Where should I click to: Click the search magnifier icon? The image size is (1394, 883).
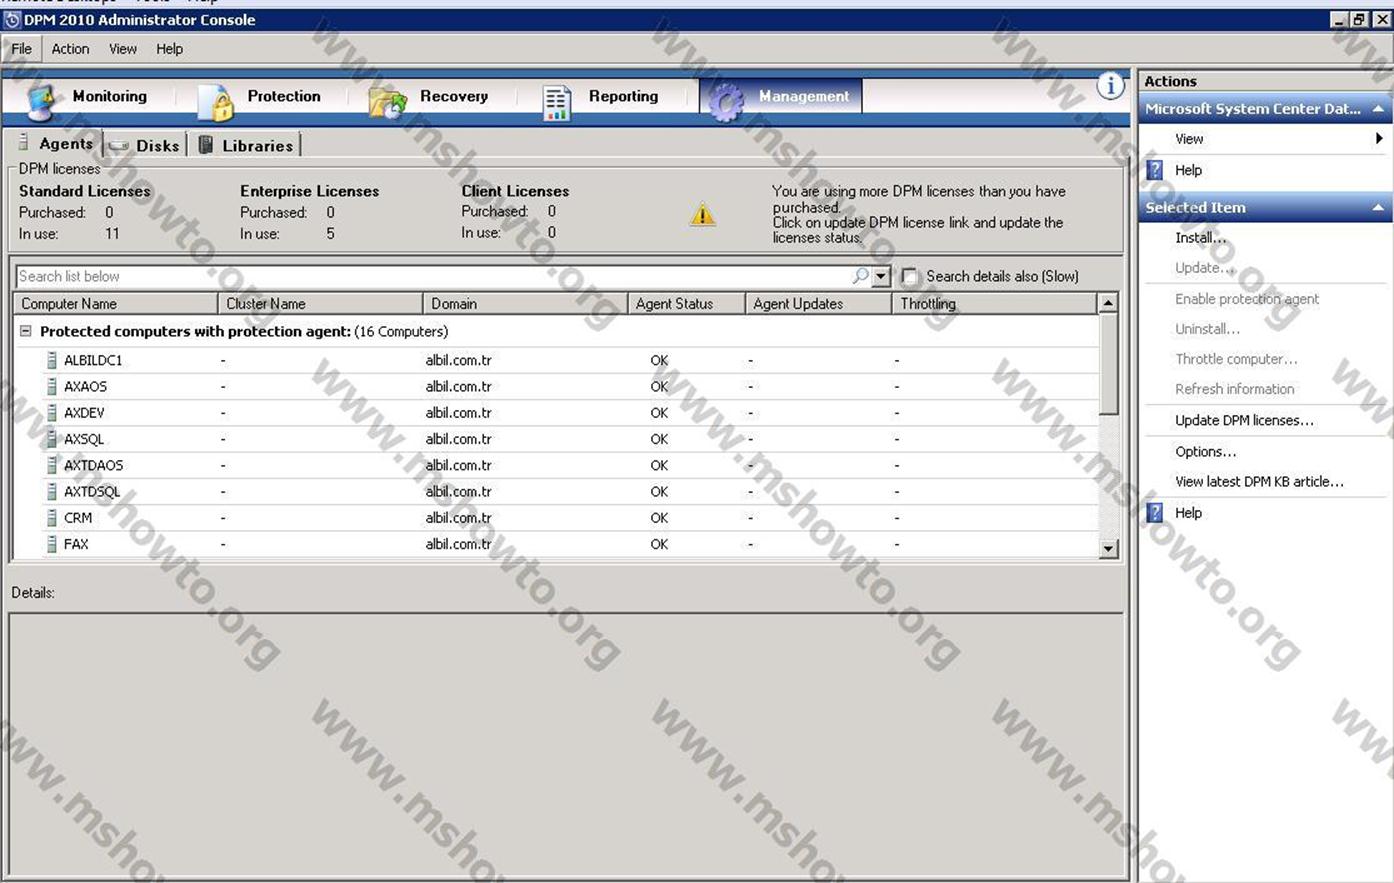pos(860,276)
